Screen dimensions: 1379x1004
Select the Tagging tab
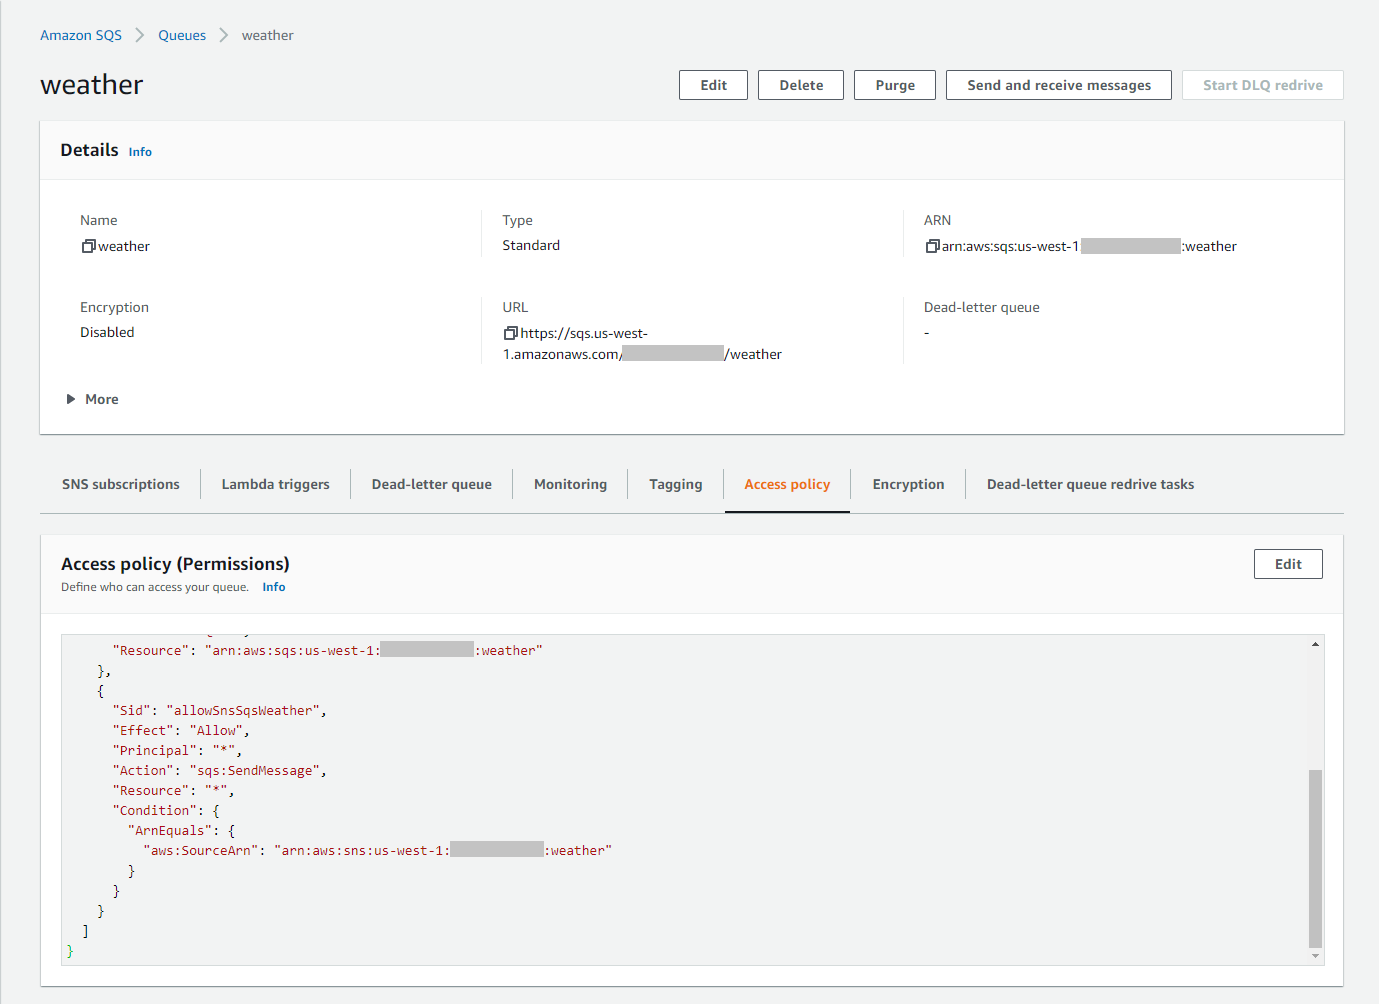pyautogui.click(x=676, y=484)
